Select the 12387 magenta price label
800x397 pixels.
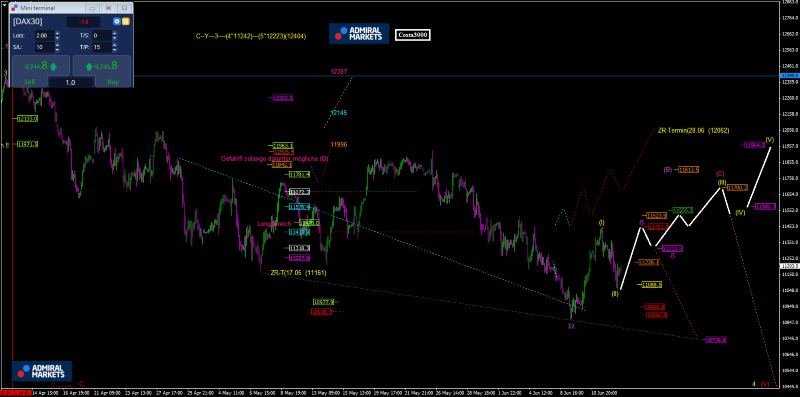point(339,72)
